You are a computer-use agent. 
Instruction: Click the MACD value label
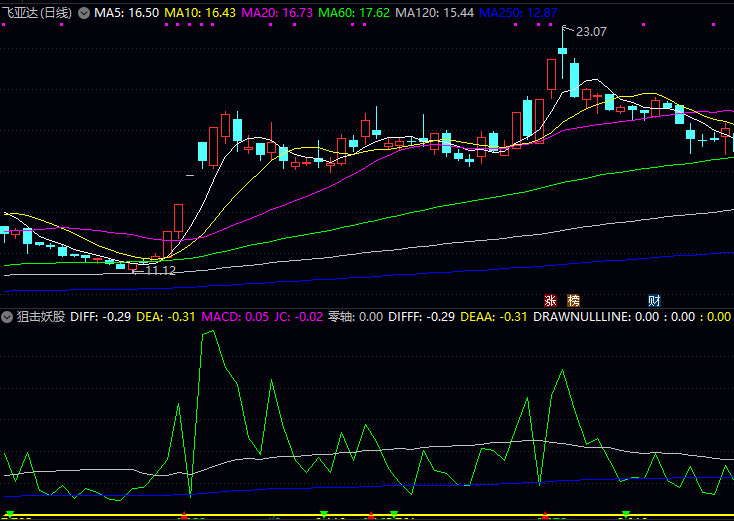(235, 317)
